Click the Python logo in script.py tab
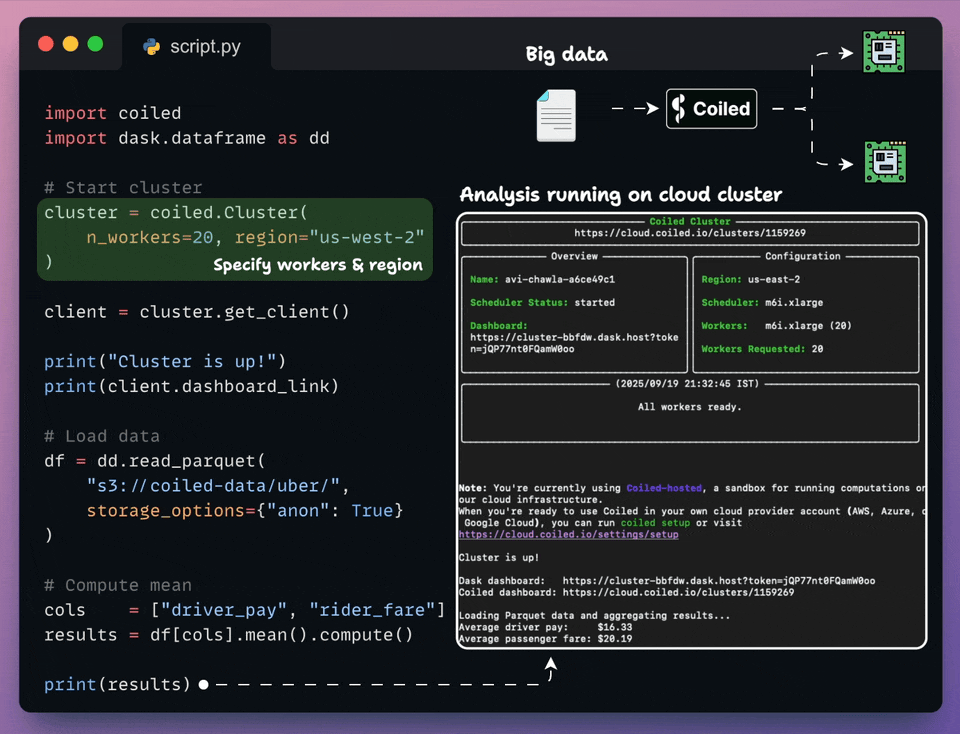The image size is (960, 734). [152, 47]
